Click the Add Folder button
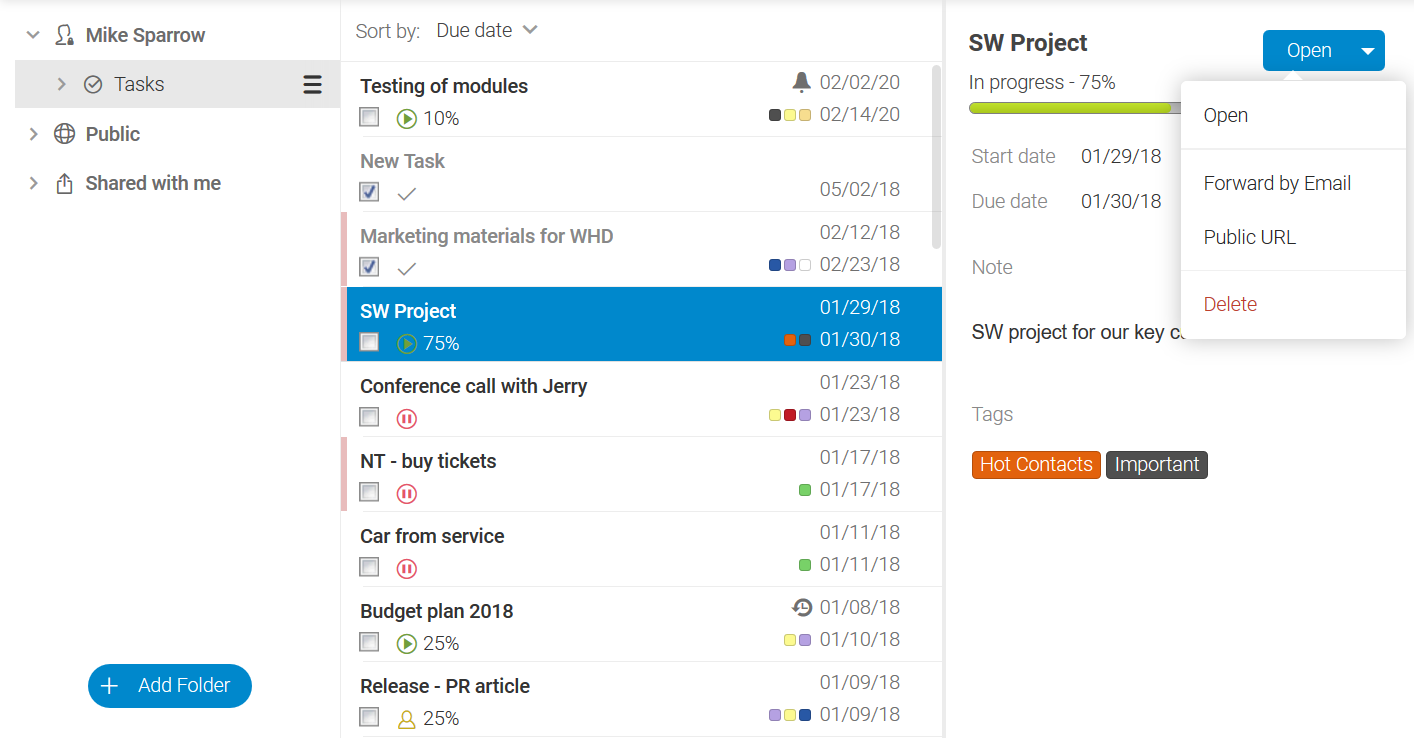This screenshot has height=738, width=1414. [x=169, y=686]
